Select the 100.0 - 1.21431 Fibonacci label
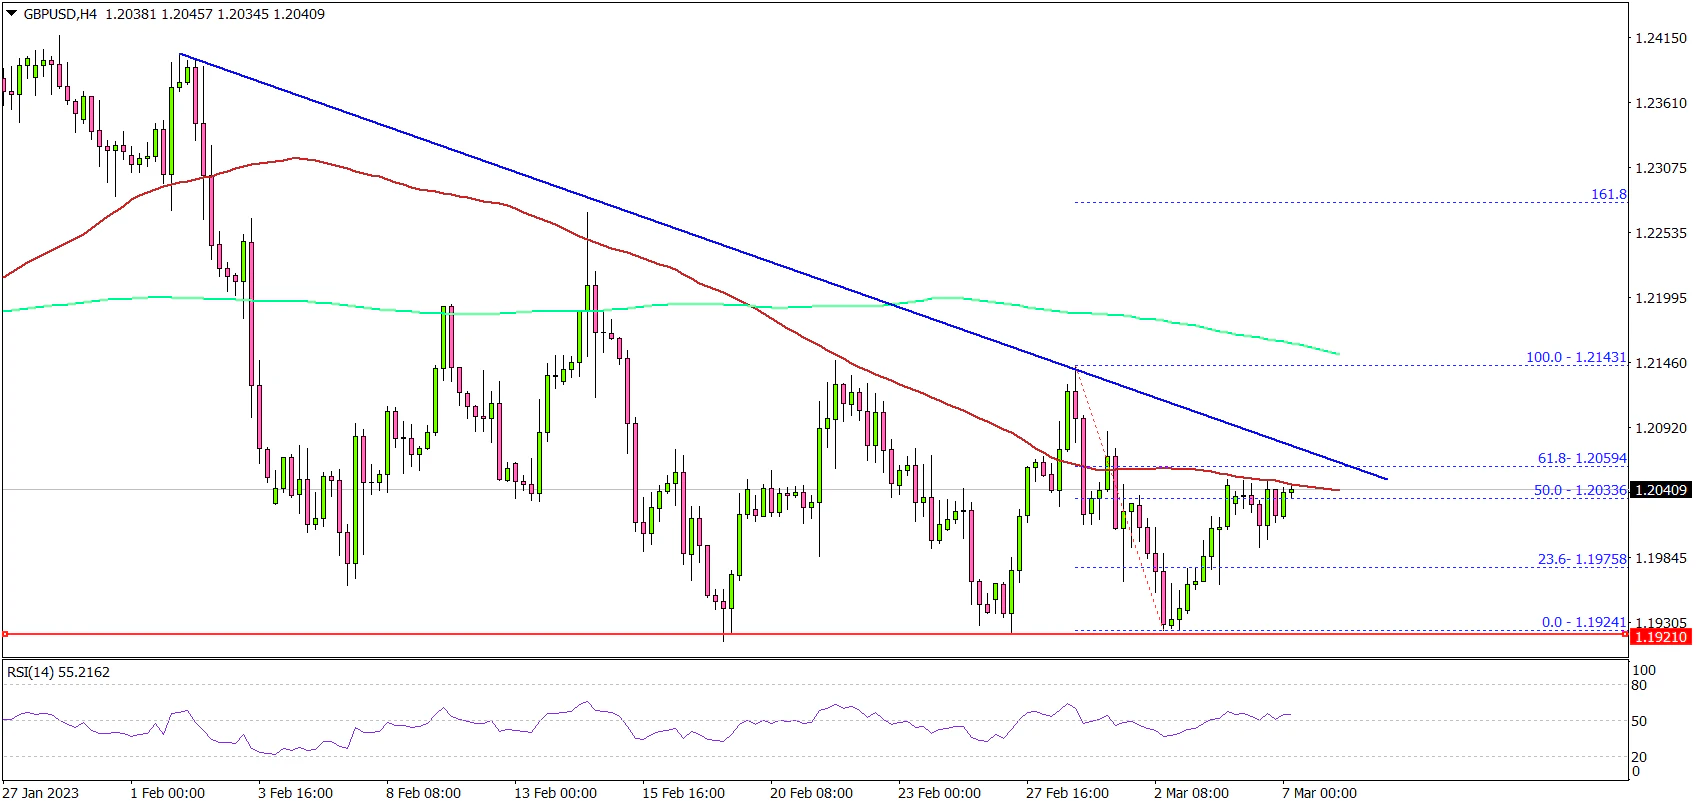 (x=1576, y=357)
